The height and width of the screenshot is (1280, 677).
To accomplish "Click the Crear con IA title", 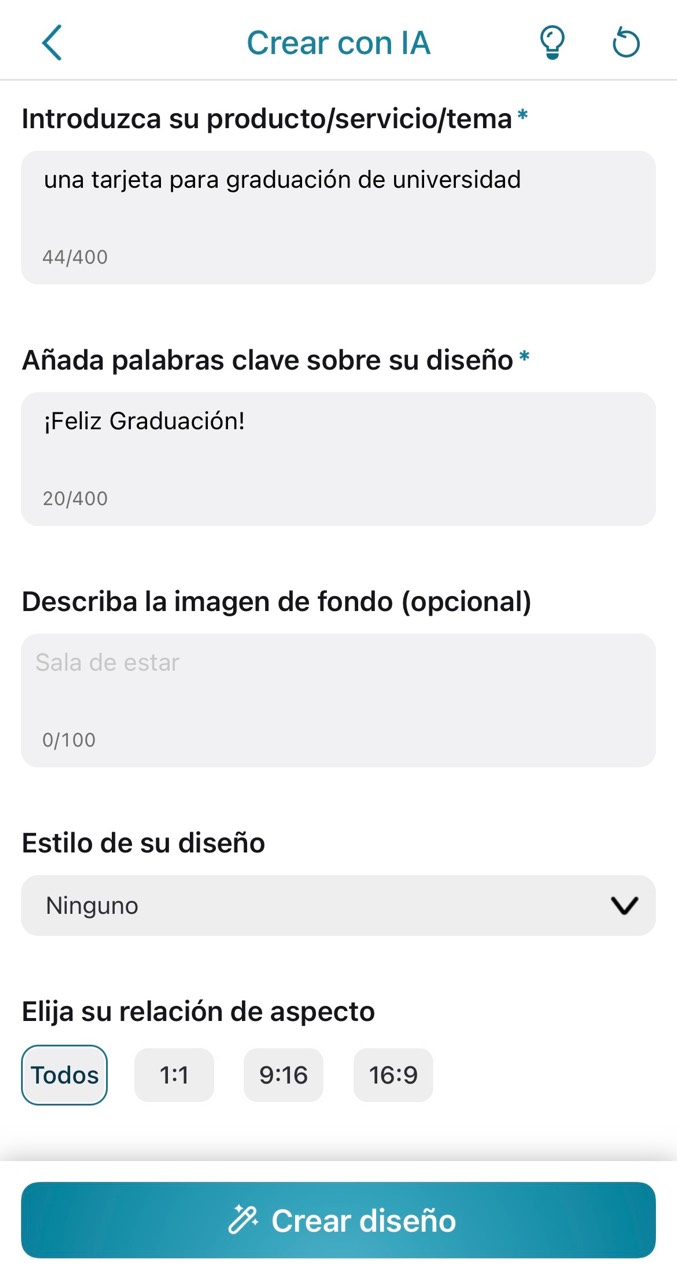I will pyautogui.click(x=339, y=42).
